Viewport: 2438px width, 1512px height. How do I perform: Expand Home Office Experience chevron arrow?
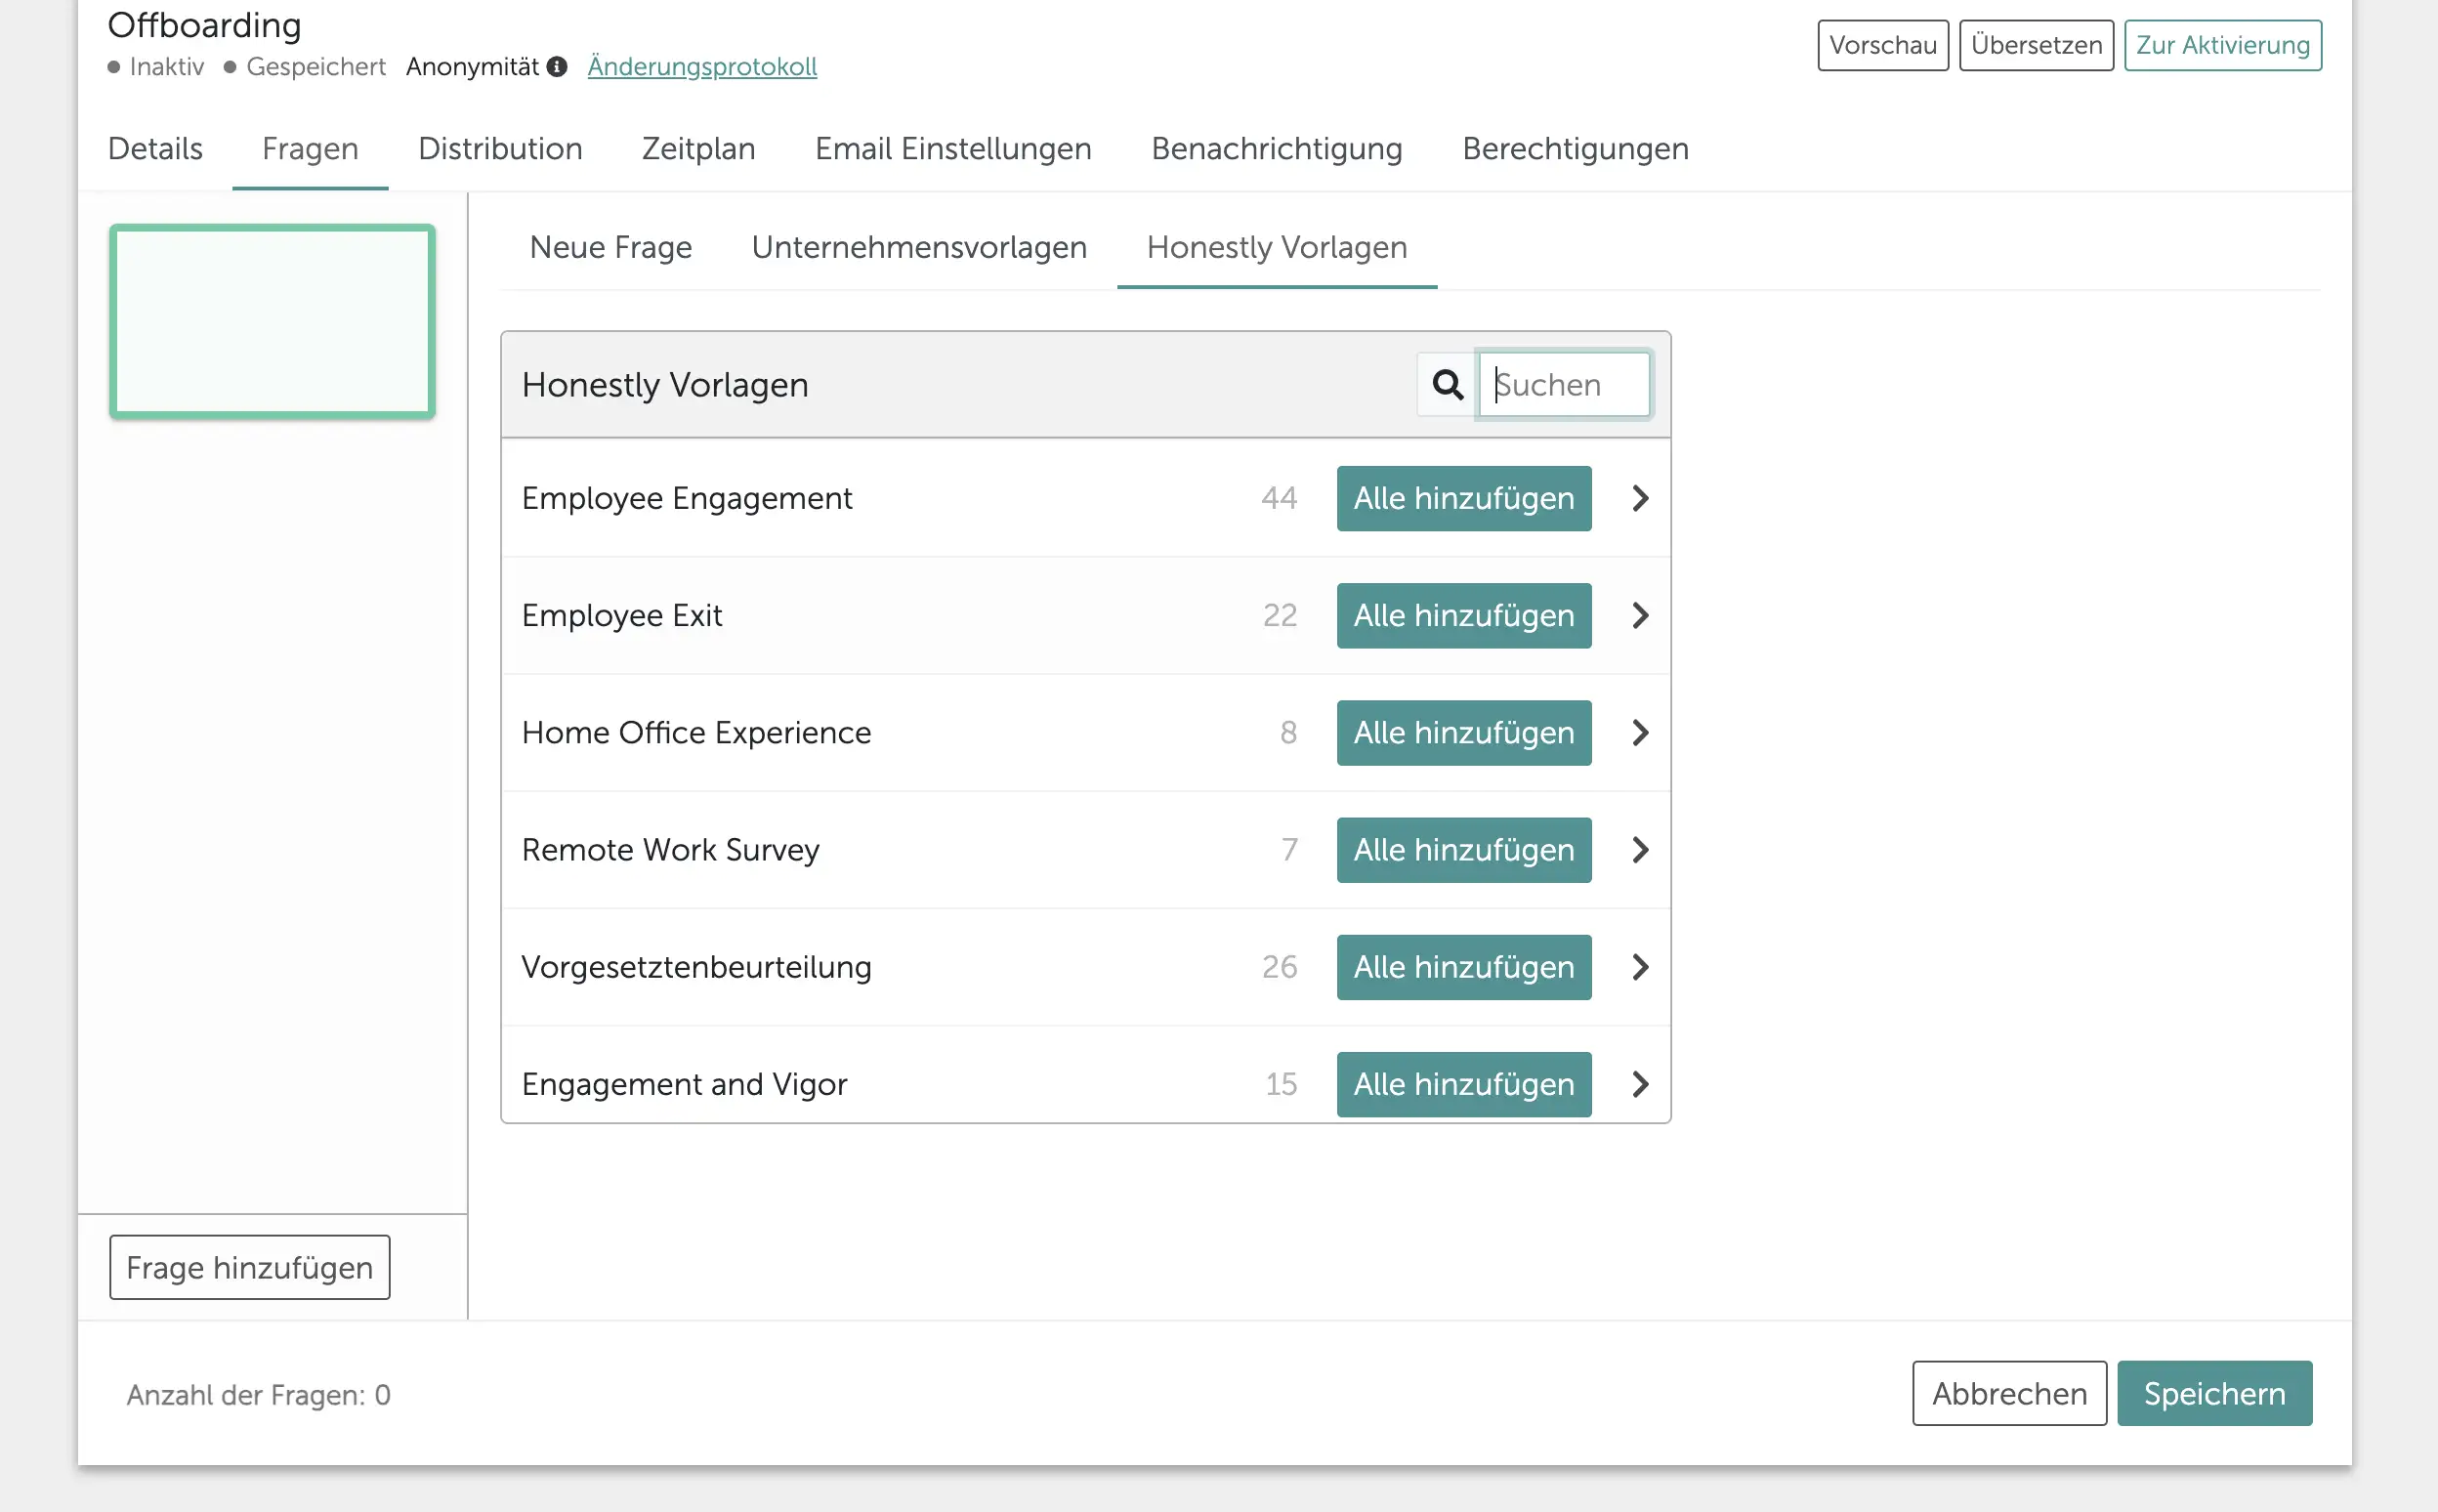(1640, 732)
